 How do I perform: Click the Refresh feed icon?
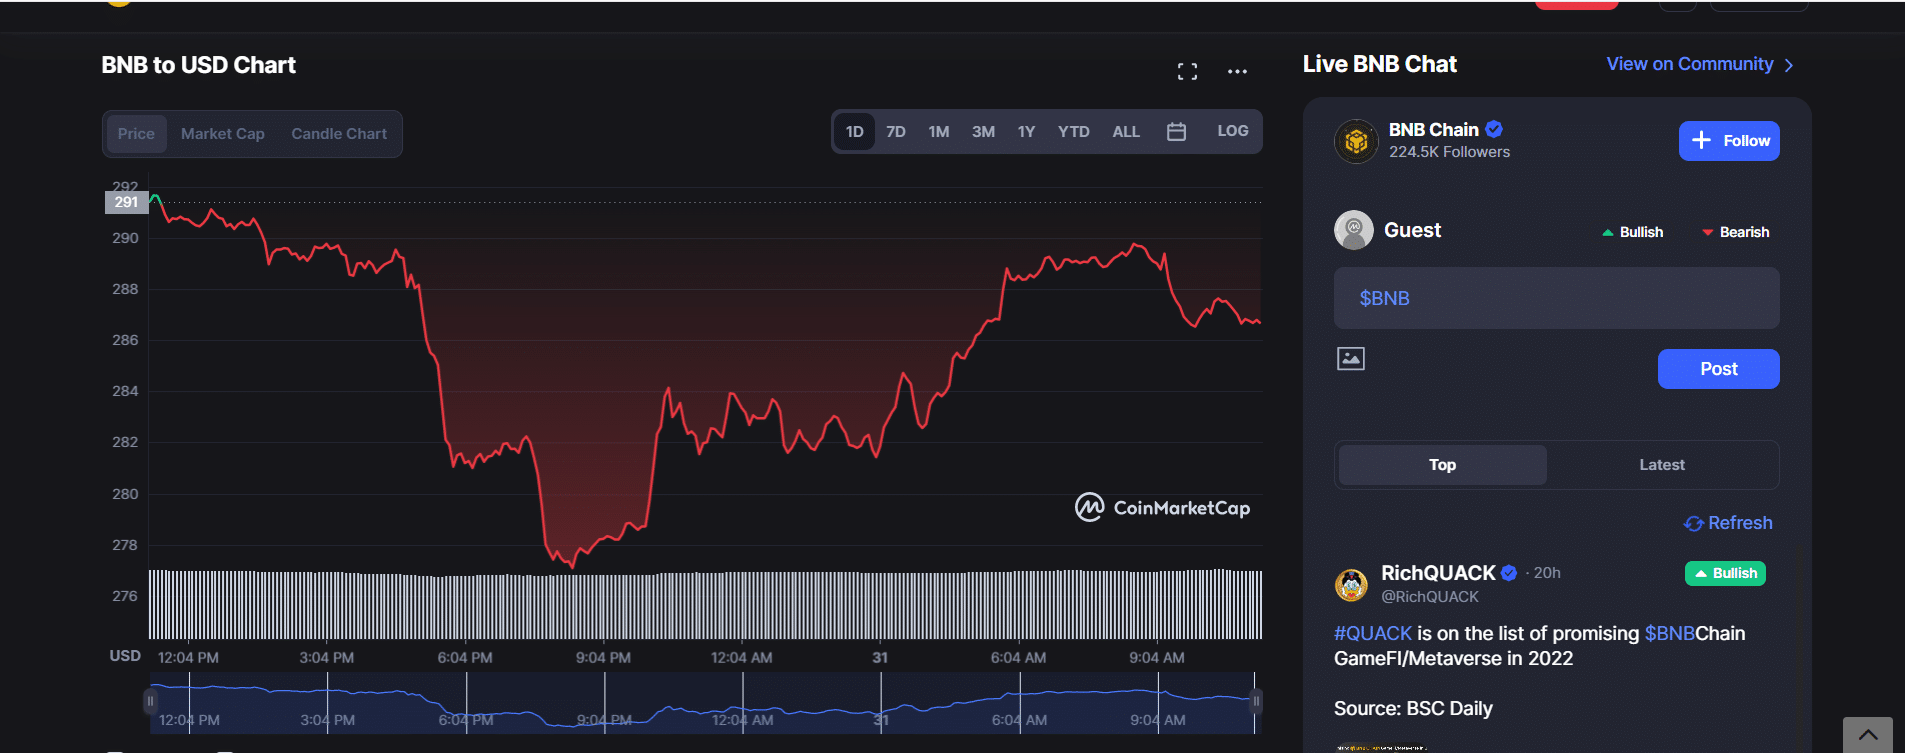coord(1693,523)
